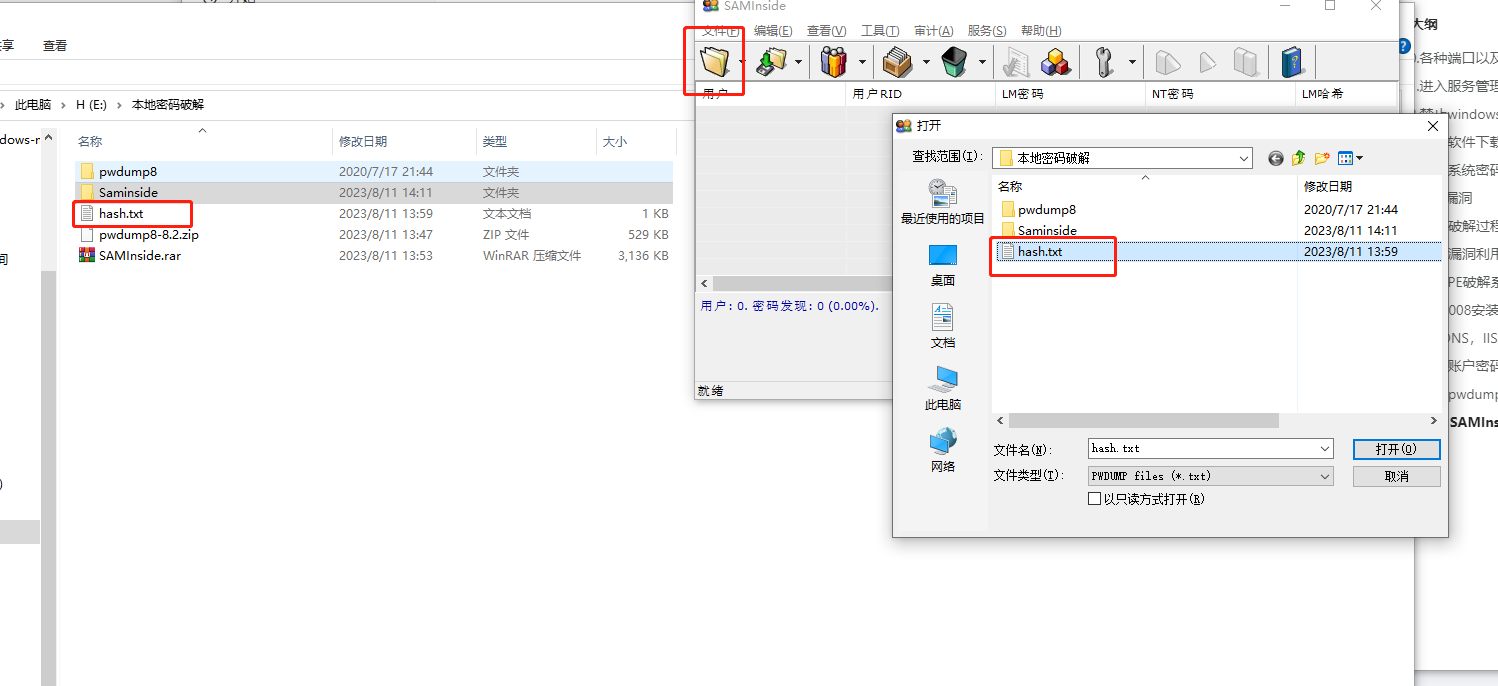Open the blue help book icon

1293,62
